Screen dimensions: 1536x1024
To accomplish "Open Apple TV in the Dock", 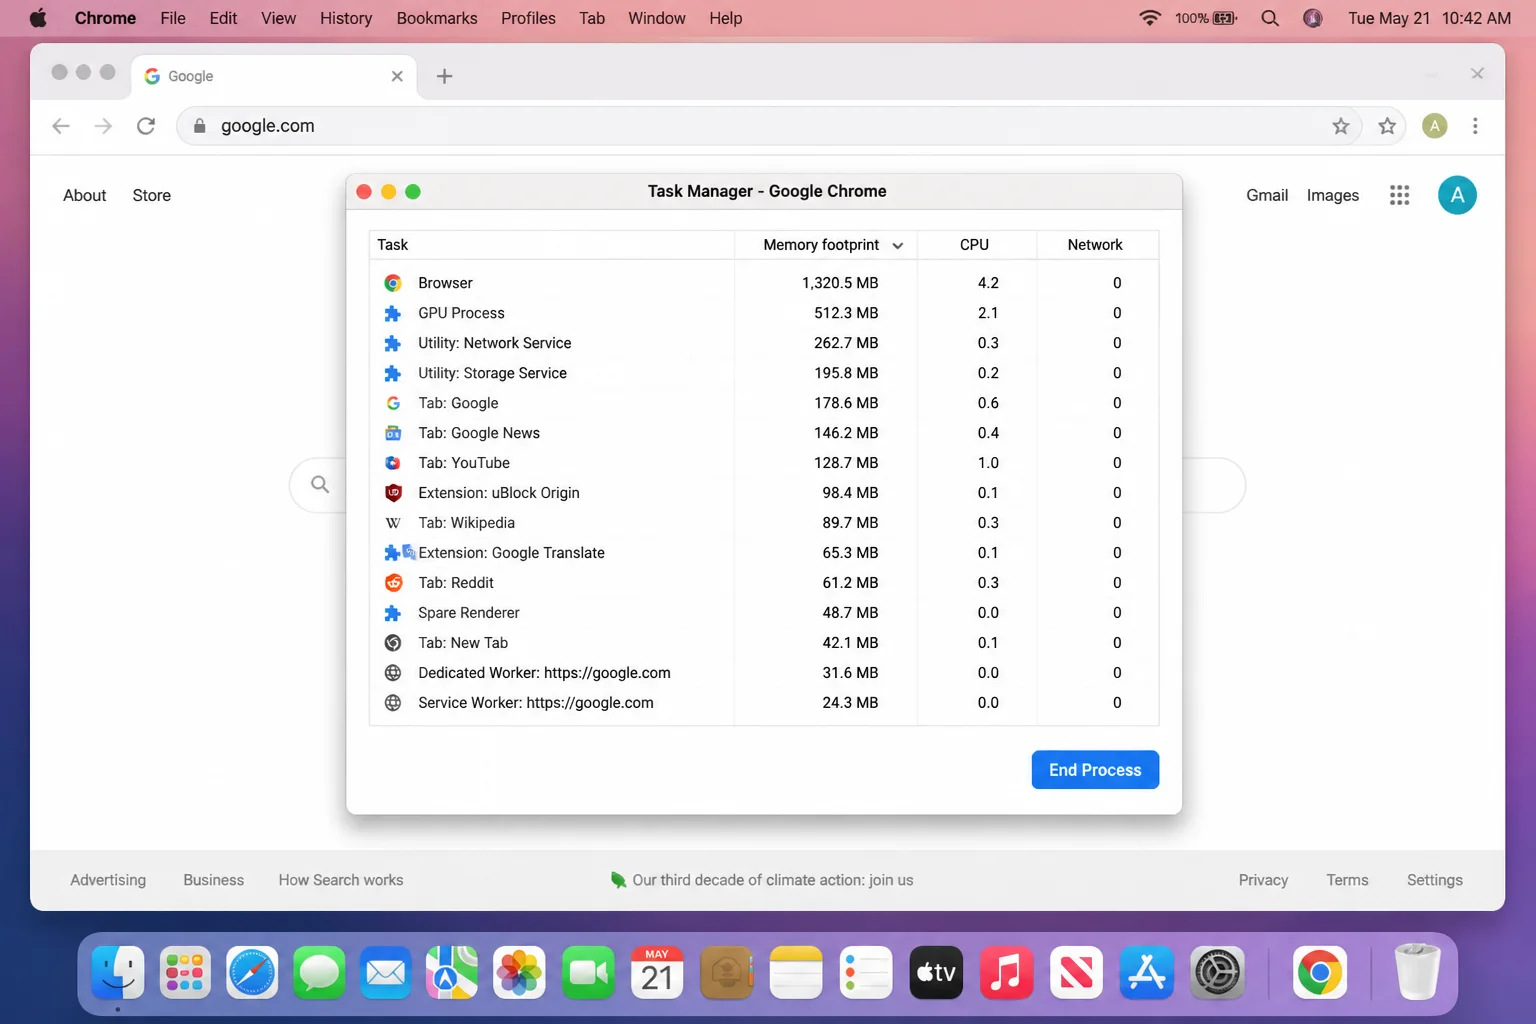I will (x=936, y=972).
